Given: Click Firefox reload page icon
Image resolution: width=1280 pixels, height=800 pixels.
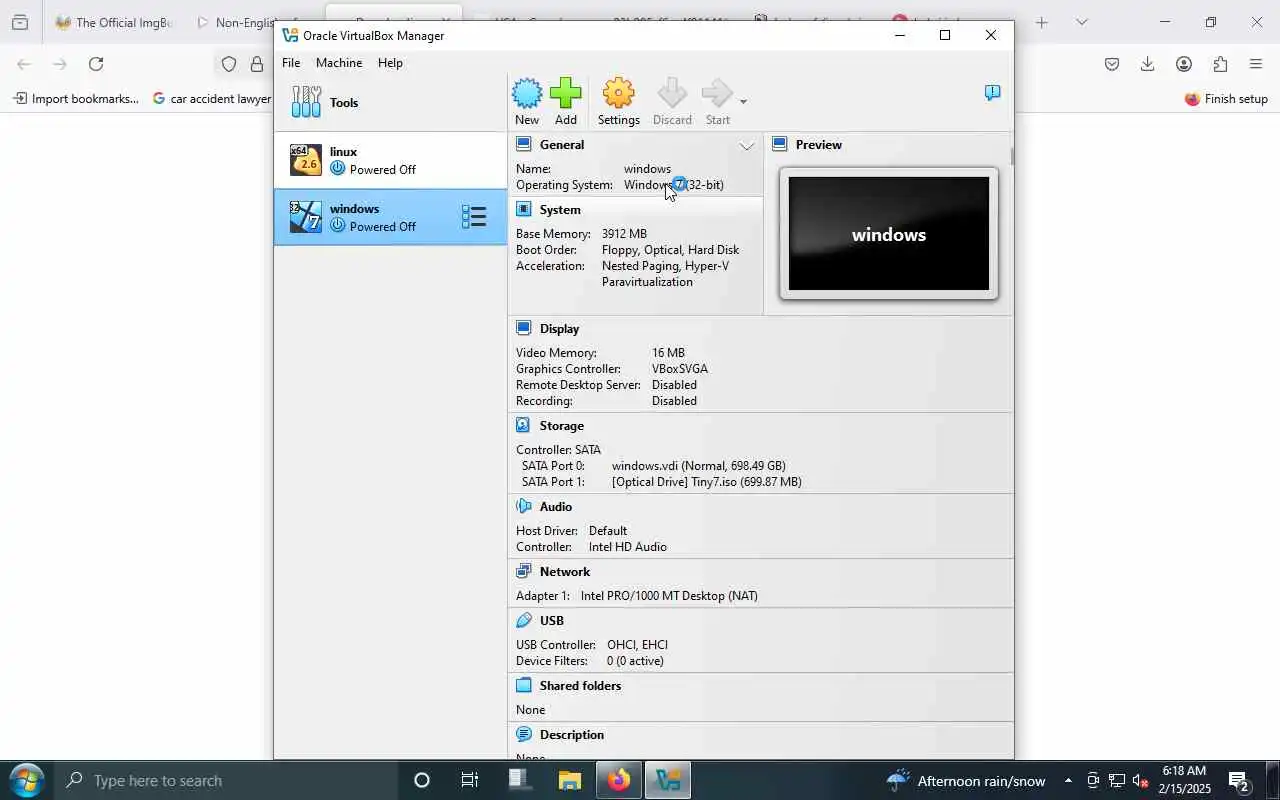Looking at the screenshot, I should 96,64.
